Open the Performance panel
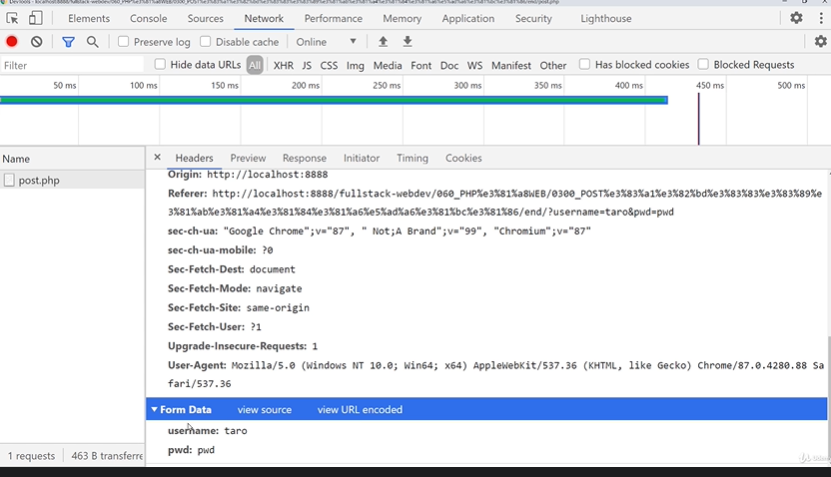 (333, 19)
